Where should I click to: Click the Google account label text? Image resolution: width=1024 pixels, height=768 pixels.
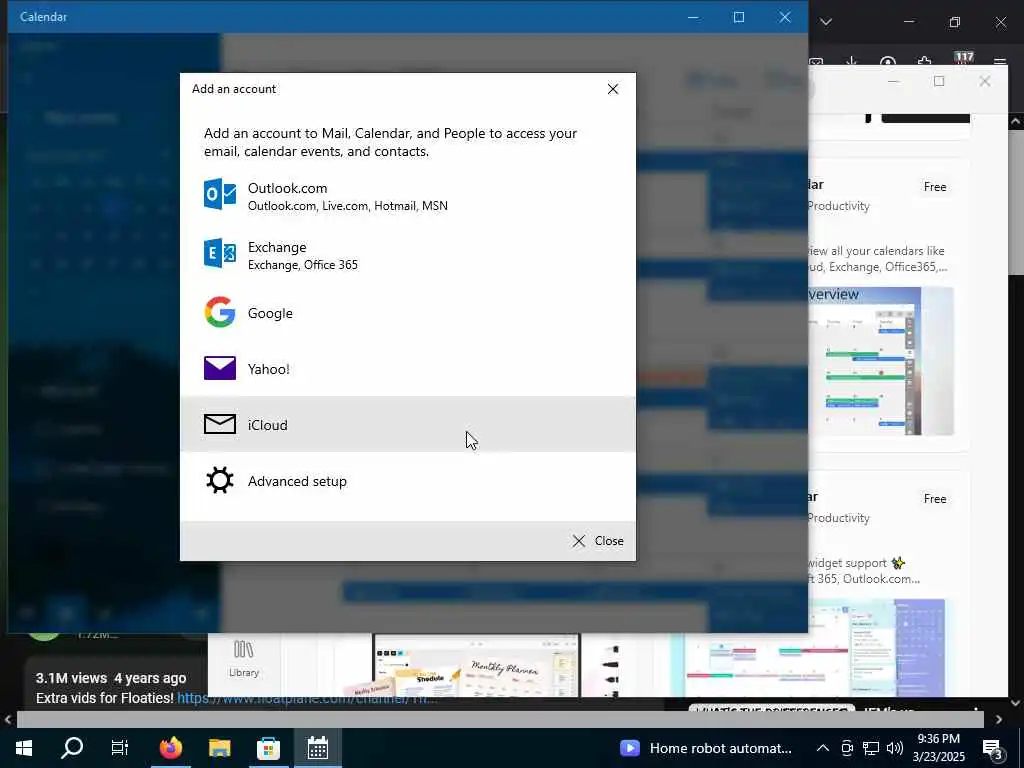[270, 313]
